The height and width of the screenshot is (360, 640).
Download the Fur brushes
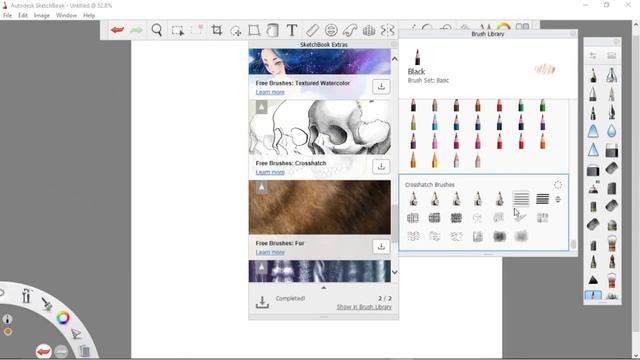coord(381,247)
